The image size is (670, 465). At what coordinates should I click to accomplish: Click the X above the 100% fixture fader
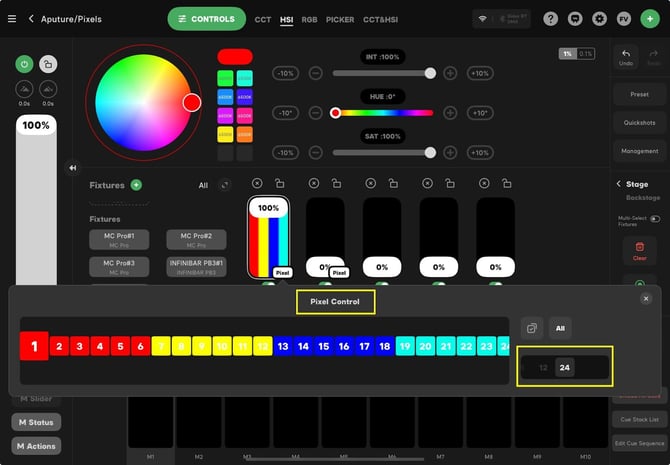click(x=257, y=183)
